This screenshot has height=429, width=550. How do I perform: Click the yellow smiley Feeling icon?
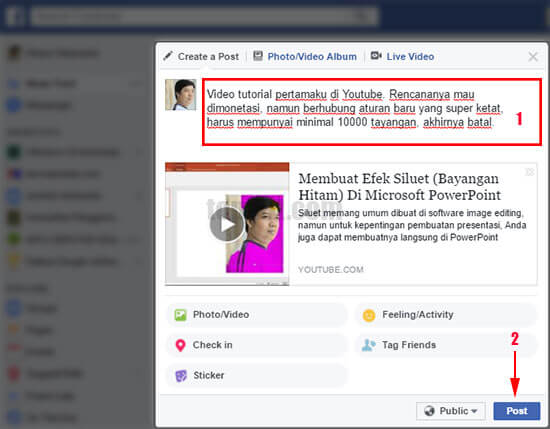click(369, 315)
